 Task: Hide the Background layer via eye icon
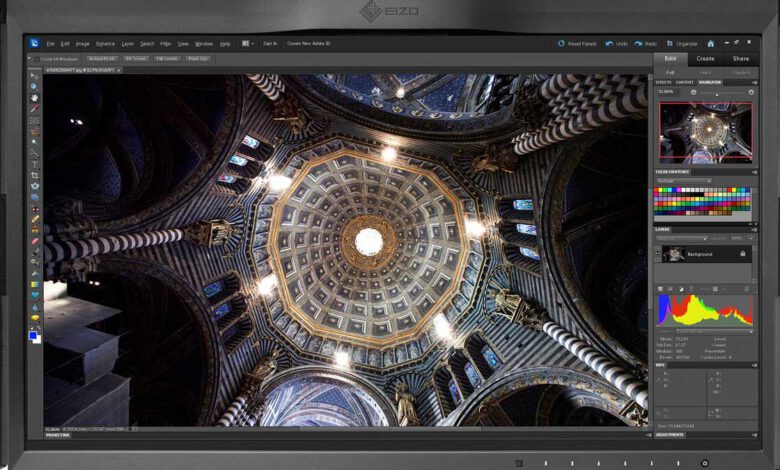click(x=659, y=254)
